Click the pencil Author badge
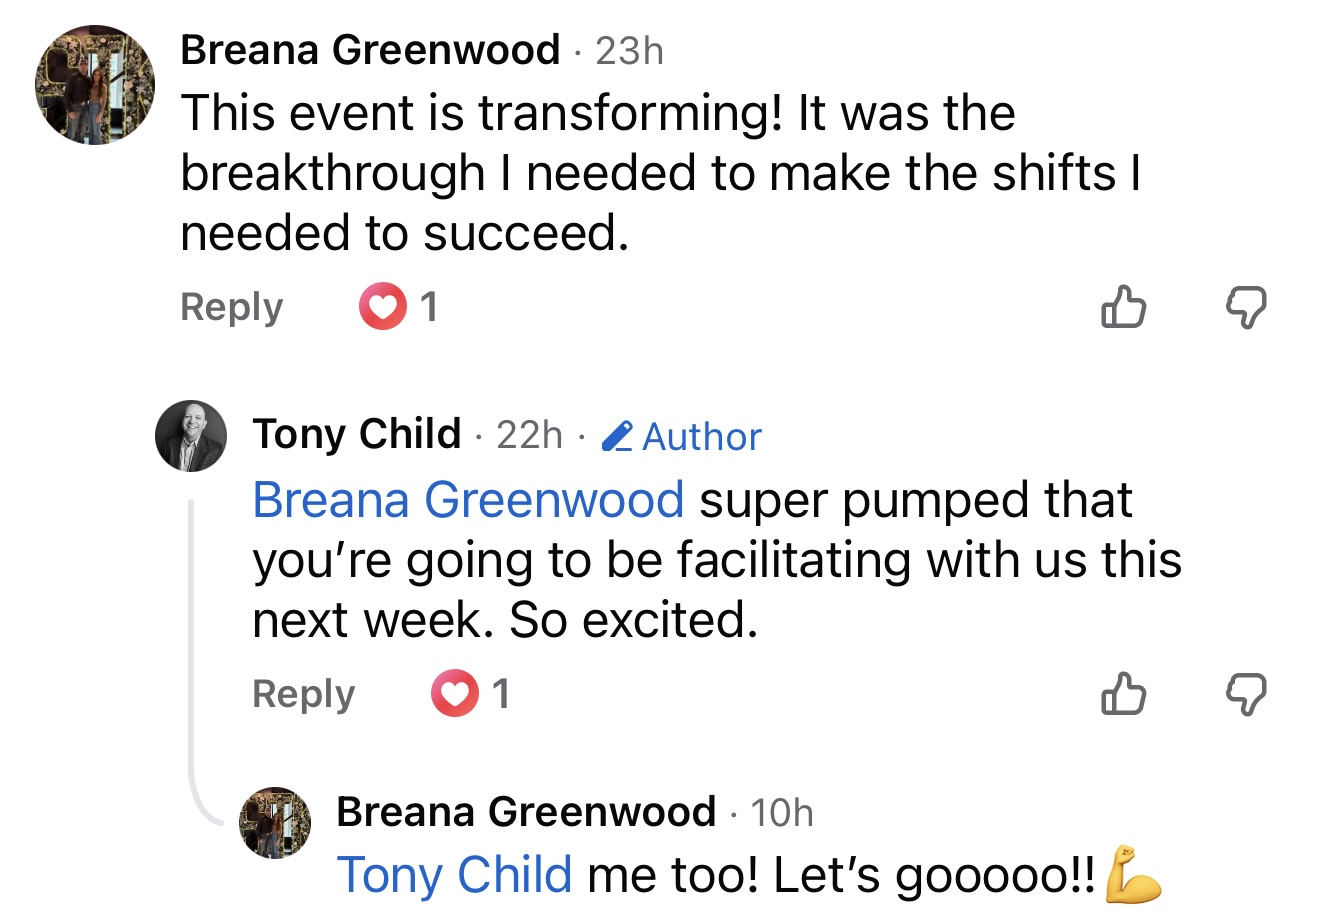 coord(682,436)
